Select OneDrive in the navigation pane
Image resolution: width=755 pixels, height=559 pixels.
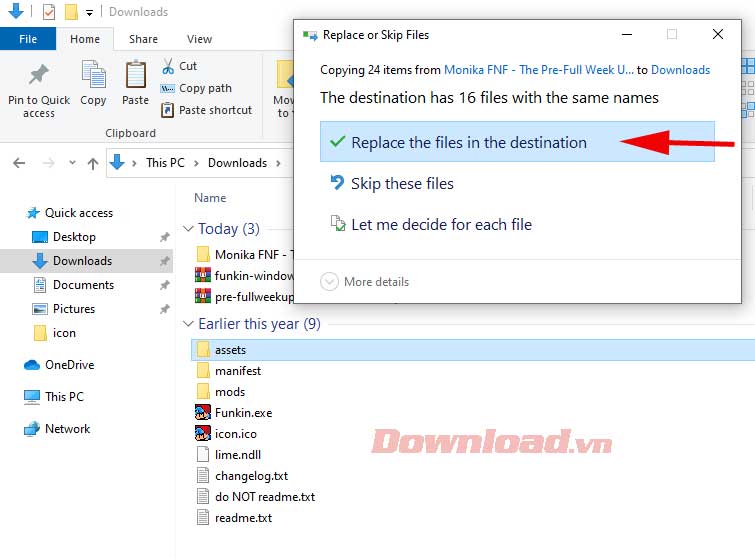pyautogui.click(x=69, y=365)
